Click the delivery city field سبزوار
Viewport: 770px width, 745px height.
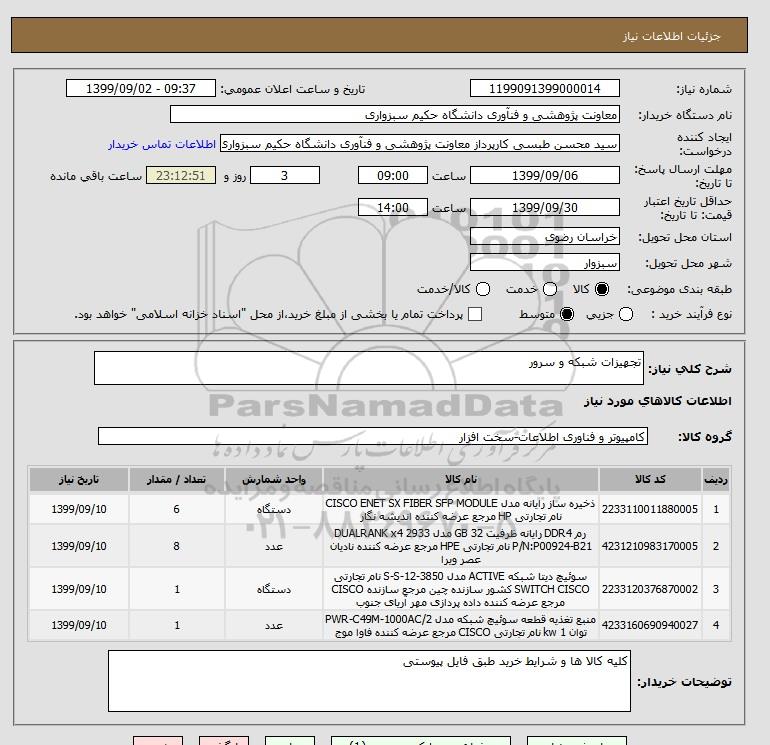545,263
